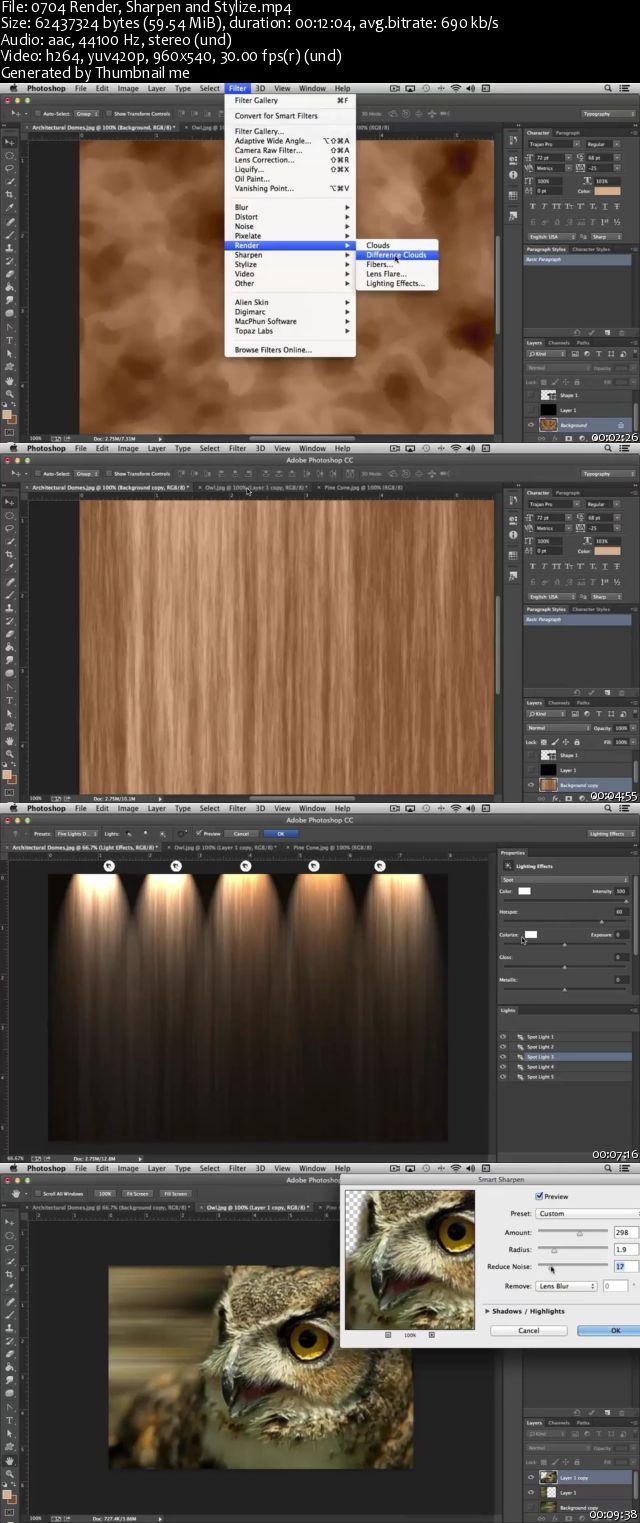Screen dimensions: 640x1523
Task: Choose Difference Clouds from Render submenu
Action: (396, 255)
